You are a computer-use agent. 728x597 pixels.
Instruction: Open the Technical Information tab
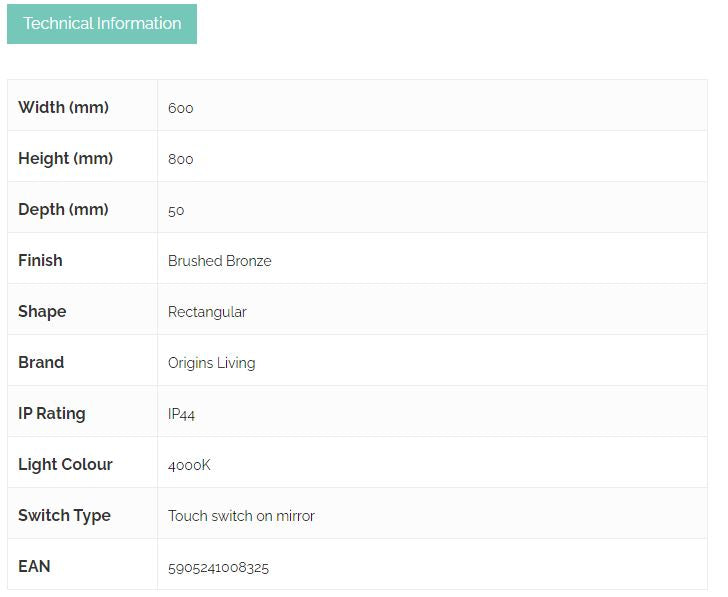pos(102,24)
